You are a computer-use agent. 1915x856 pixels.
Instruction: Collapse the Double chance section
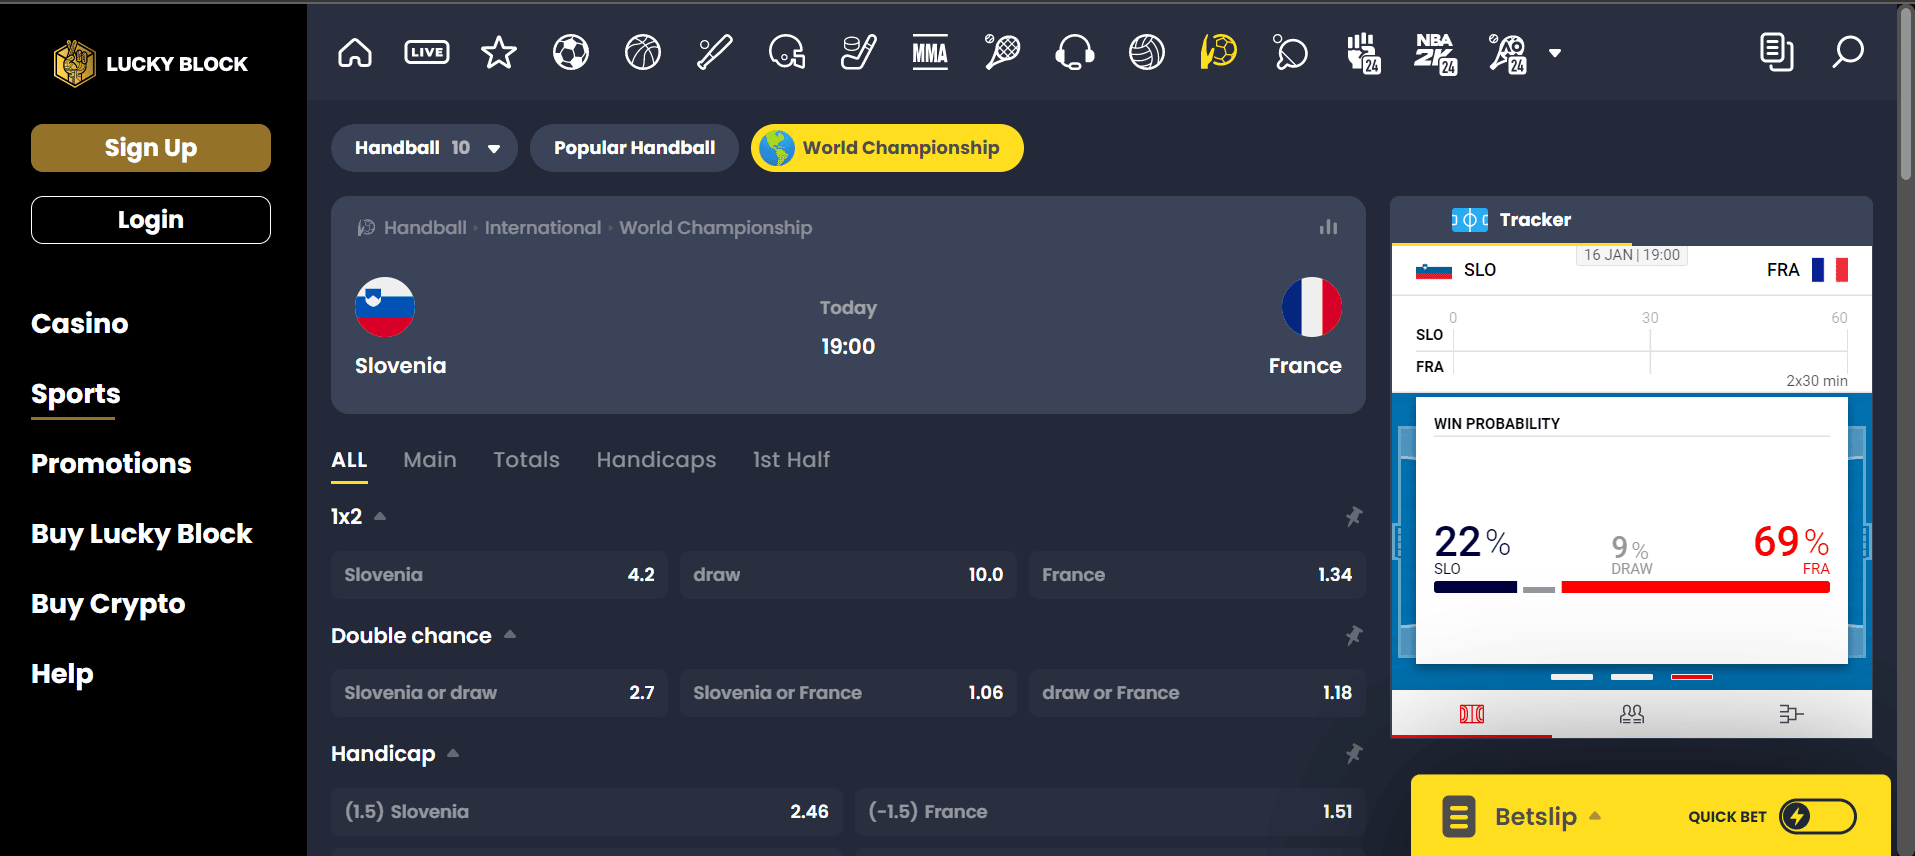coord(510,634)
